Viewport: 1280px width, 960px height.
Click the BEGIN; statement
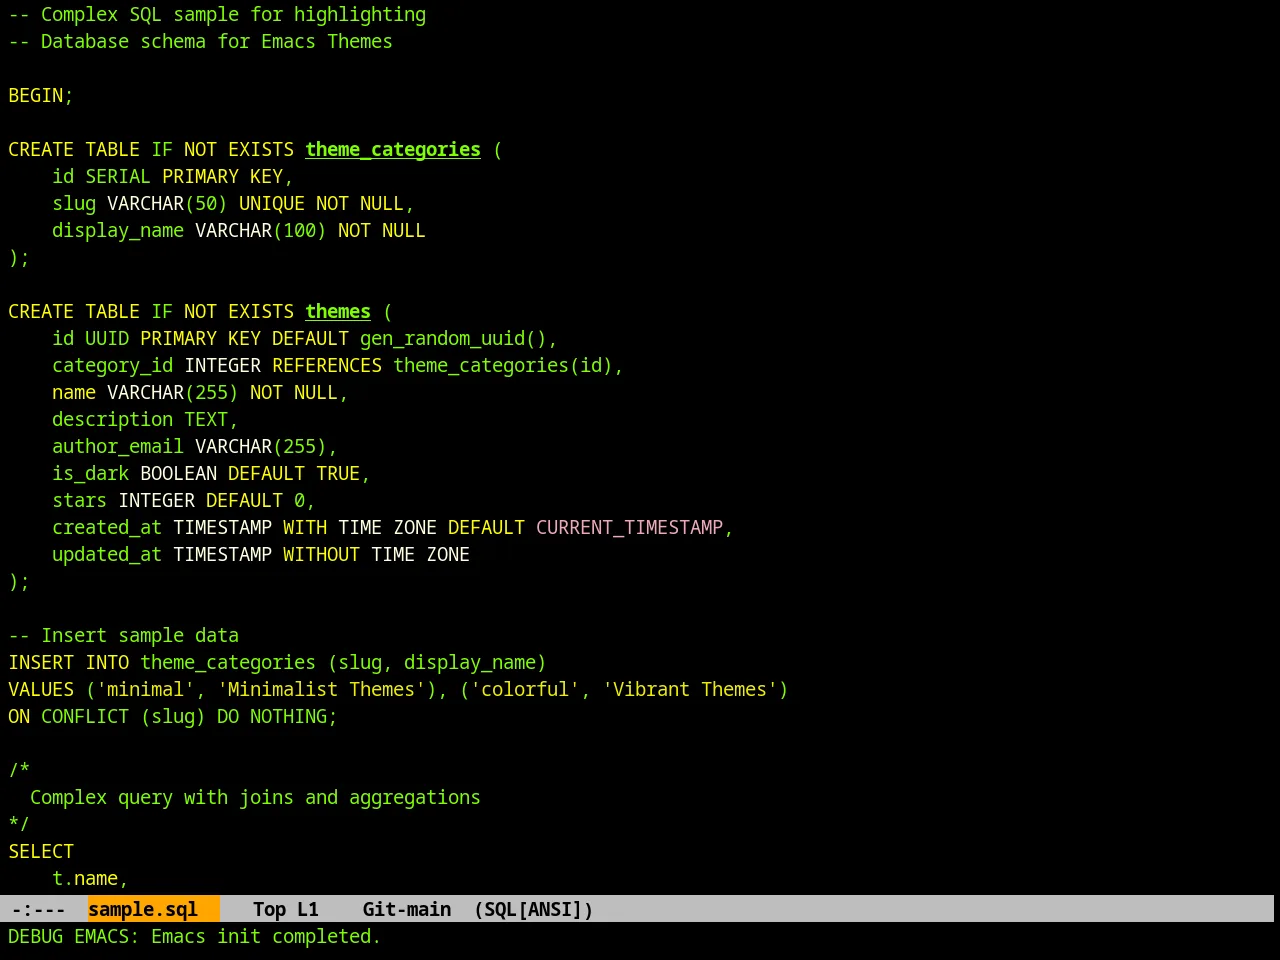[x=41, y=95]
